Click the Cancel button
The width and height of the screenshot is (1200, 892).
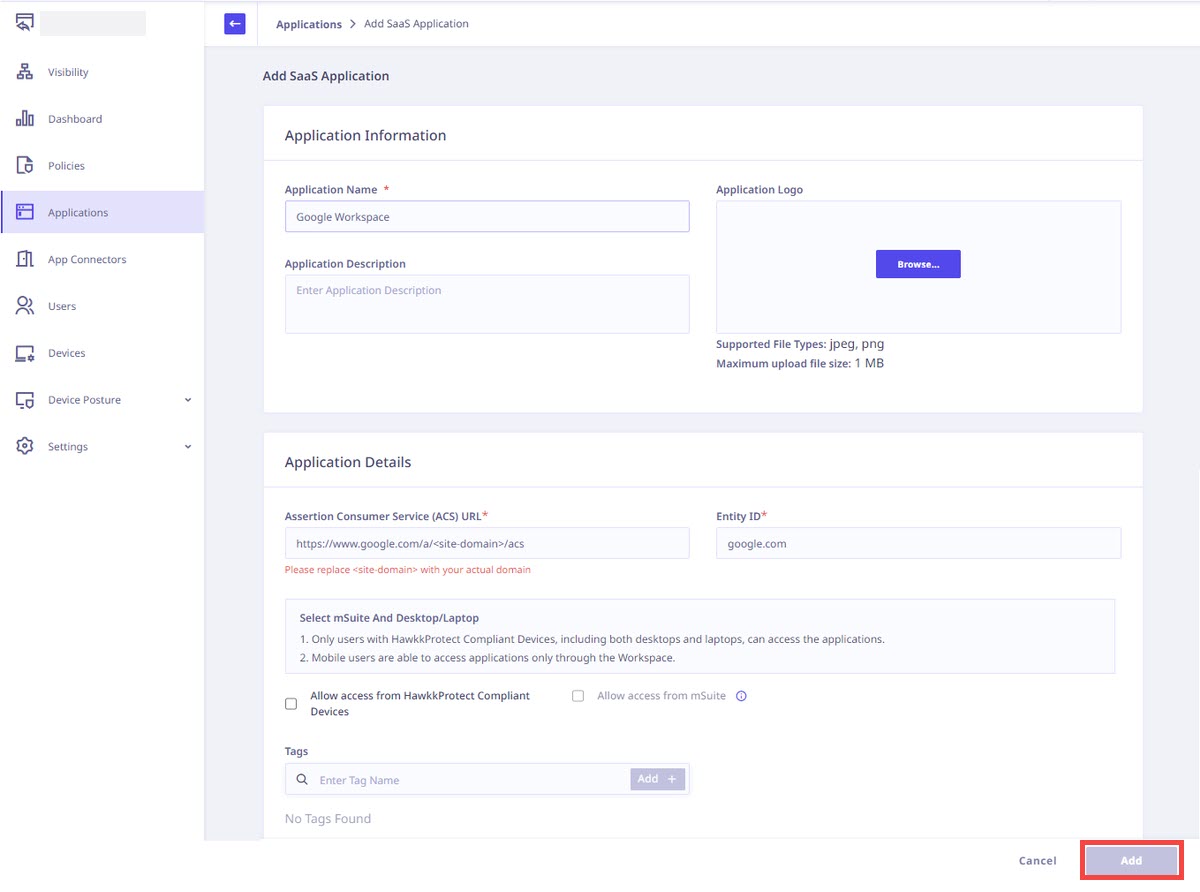[1037, 860]
